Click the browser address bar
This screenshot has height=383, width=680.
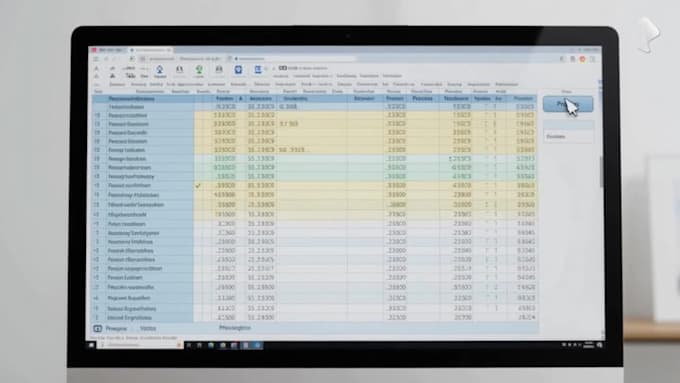pyautogui.click(x=295, y=59)
